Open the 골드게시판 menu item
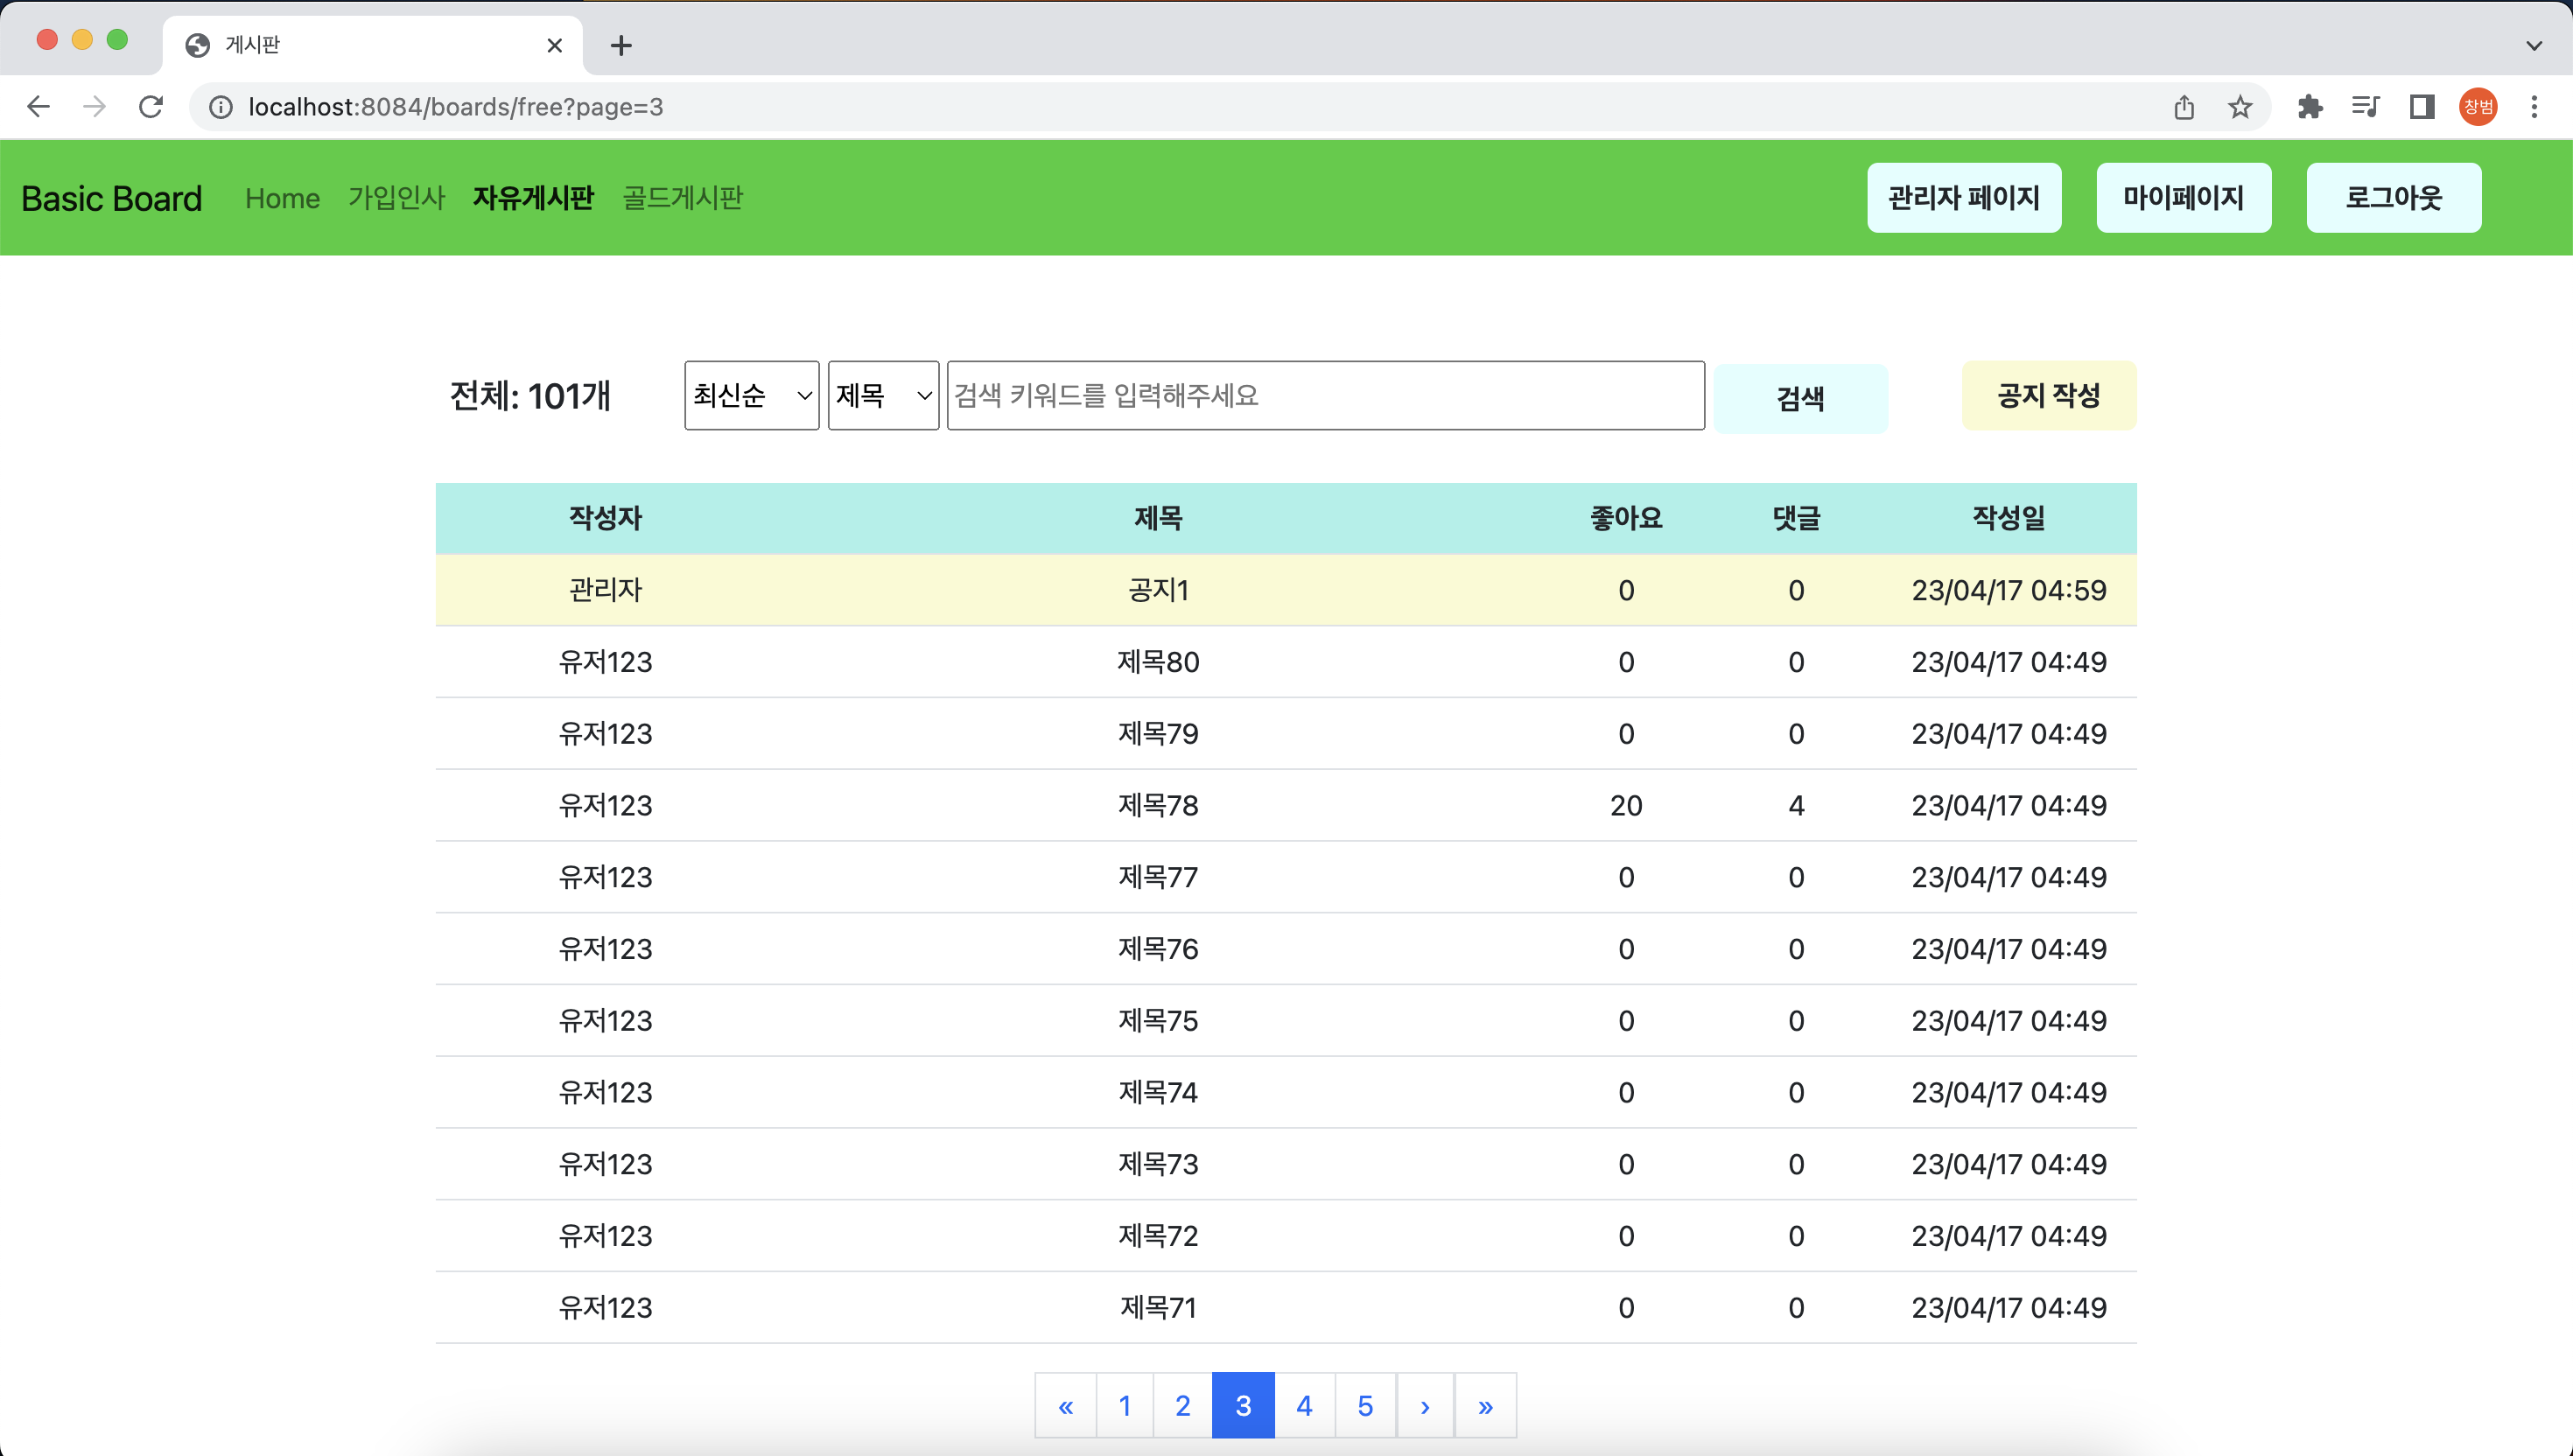Viewport: 2573px width, 1456px height. coord(682,198)
